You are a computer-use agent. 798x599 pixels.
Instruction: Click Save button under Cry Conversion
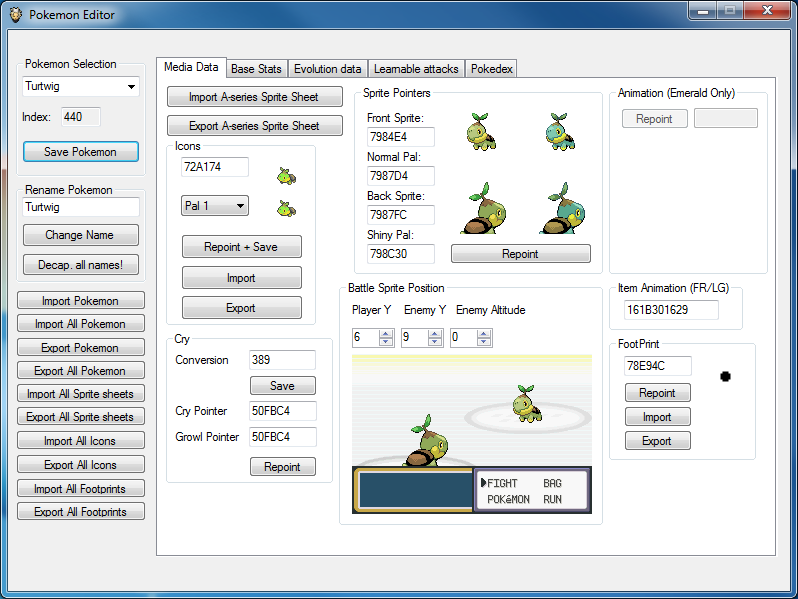(282, 386)
